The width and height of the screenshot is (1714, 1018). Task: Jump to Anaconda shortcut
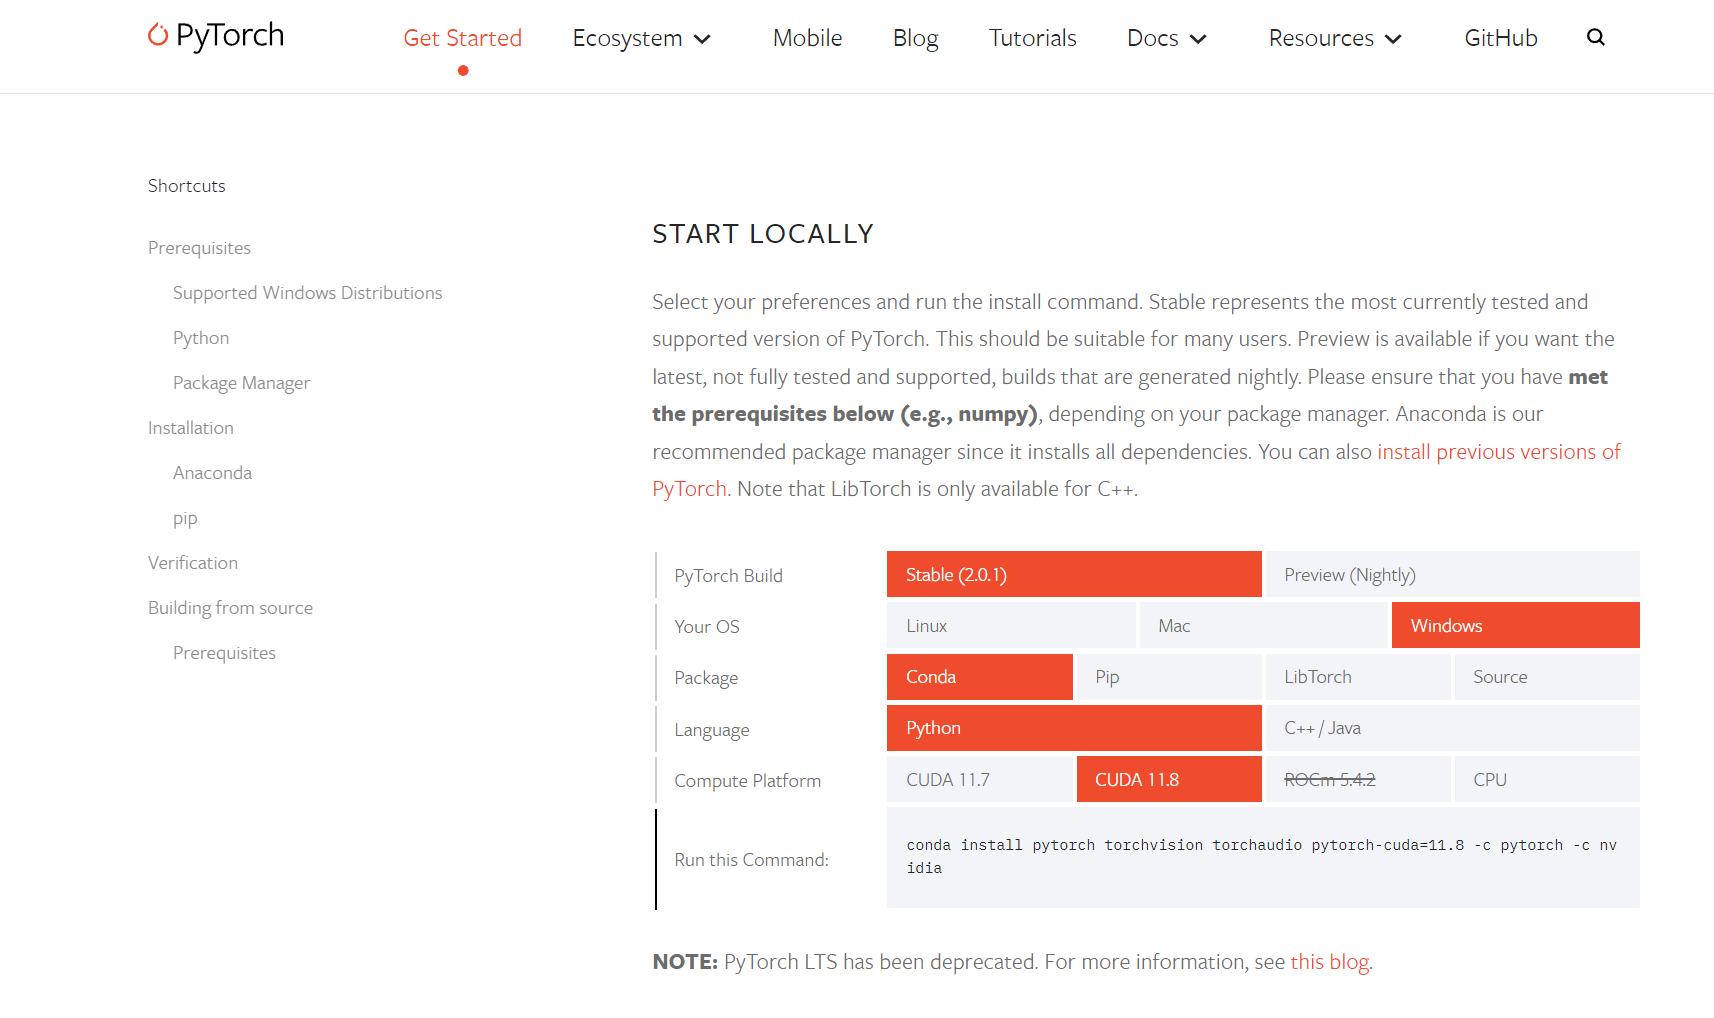212,473
